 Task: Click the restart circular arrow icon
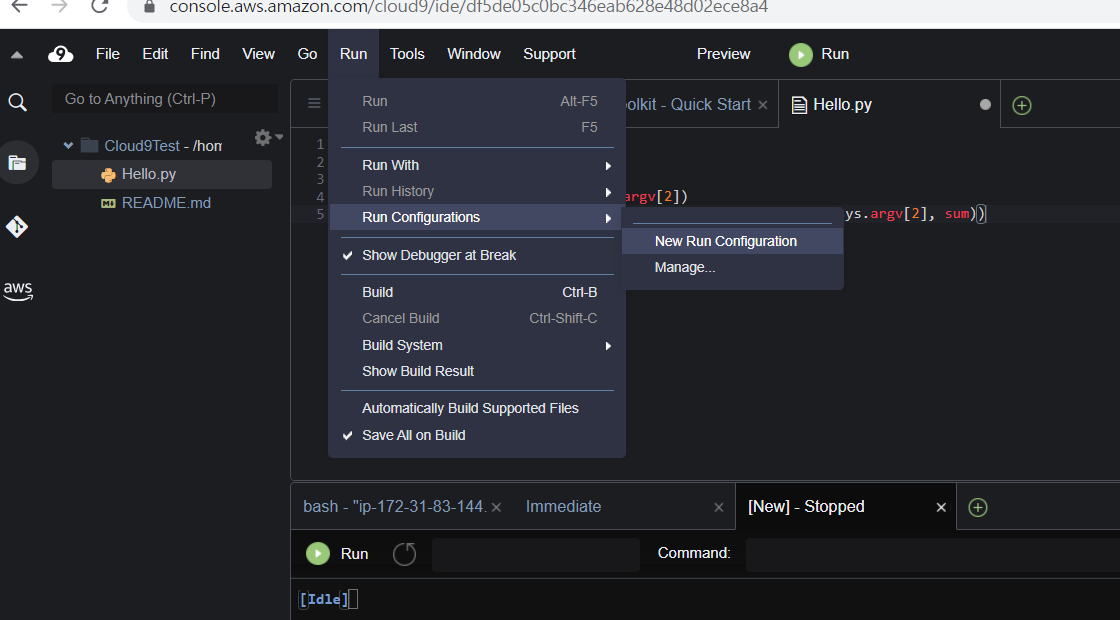(x=404, y=554)
